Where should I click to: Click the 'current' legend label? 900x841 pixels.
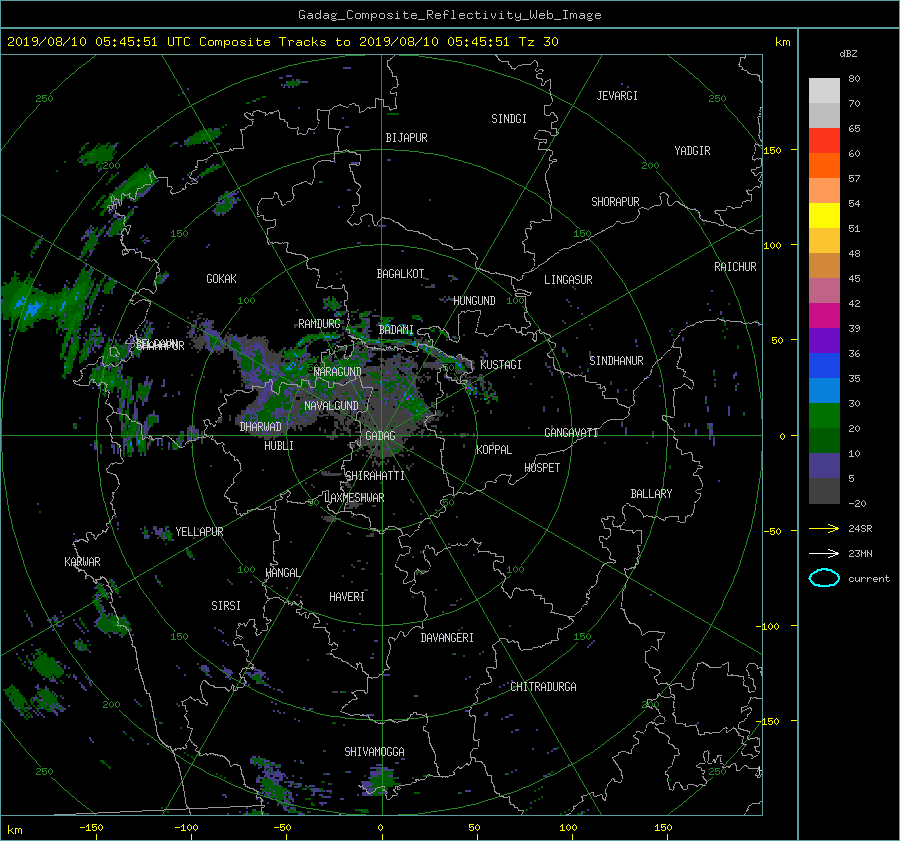pos(868,579)
